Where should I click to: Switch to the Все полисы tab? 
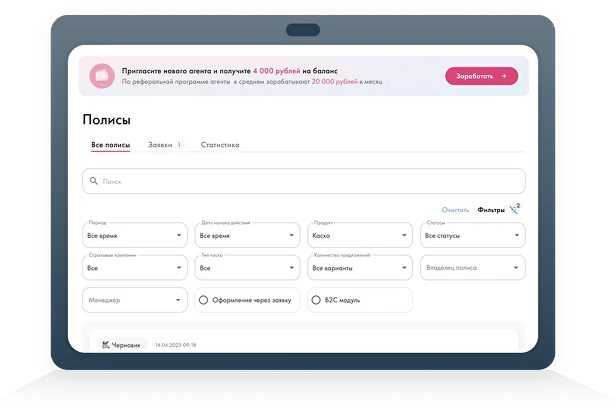tap(110, 145)
